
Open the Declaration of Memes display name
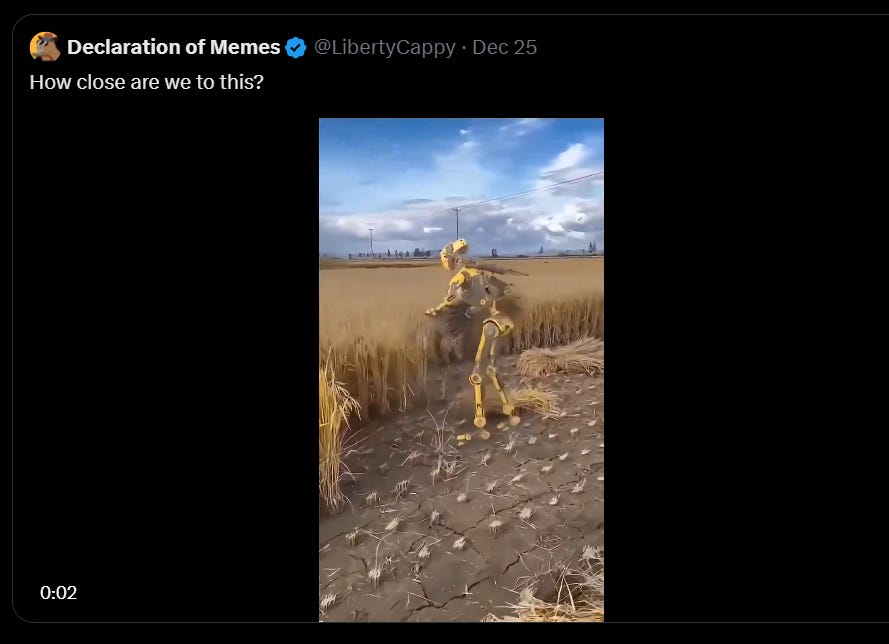pyautogui.click(x=173, y=47)
